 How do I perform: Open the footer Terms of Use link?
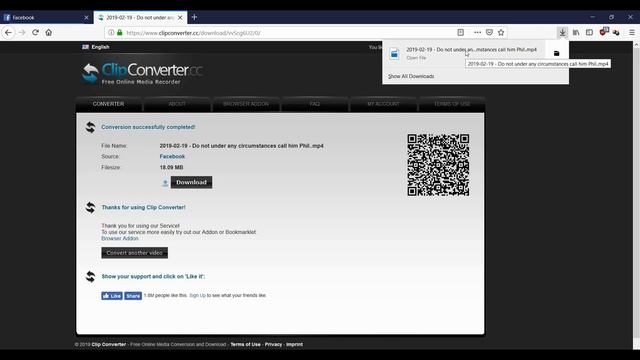click(x=245, y=344)
